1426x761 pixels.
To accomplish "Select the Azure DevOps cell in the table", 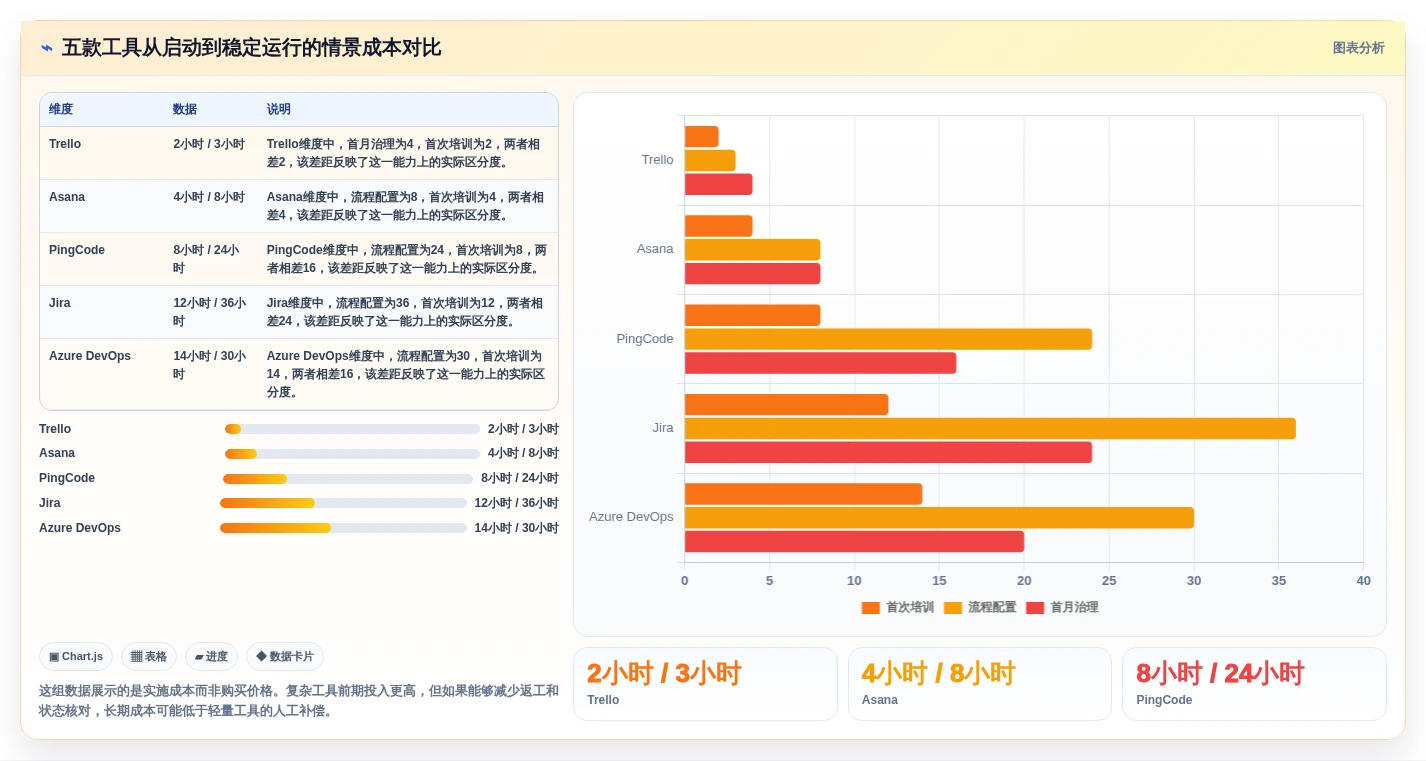I will [102, 374].
